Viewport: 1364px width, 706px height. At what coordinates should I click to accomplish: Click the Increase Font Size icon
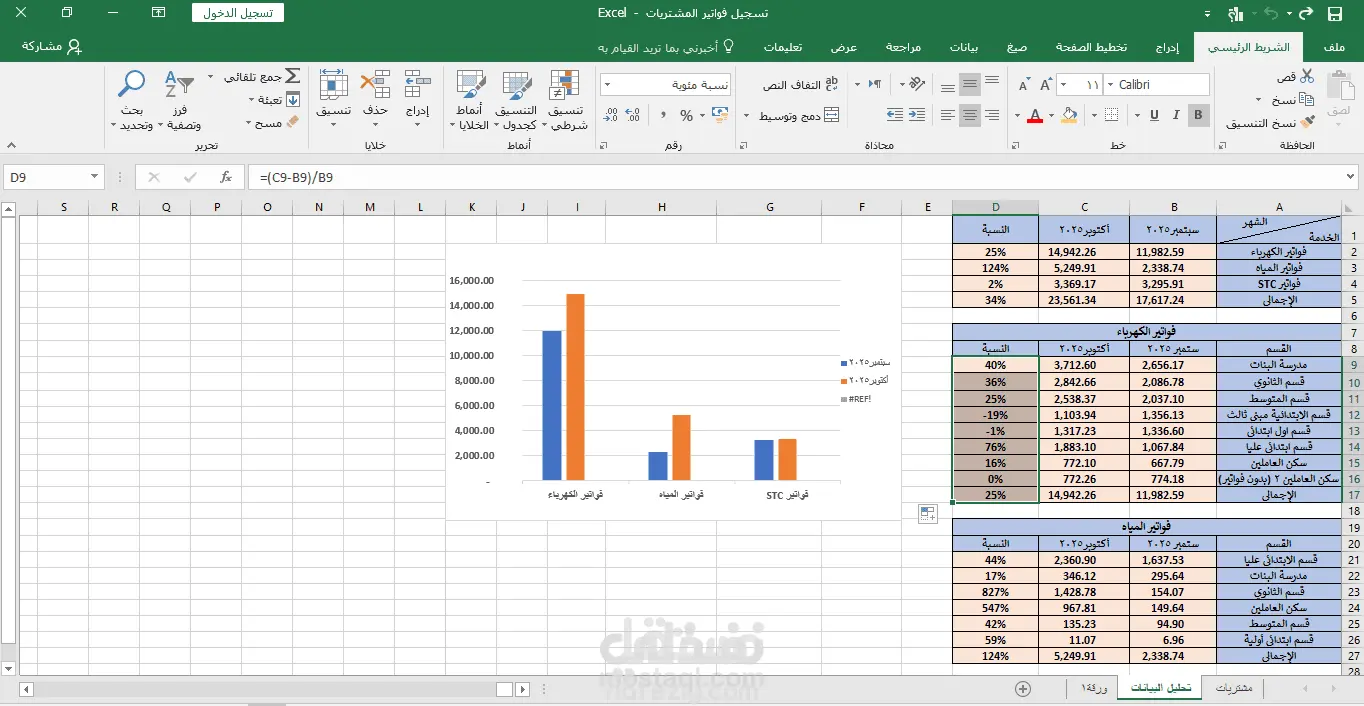(x=1044, y=85)
